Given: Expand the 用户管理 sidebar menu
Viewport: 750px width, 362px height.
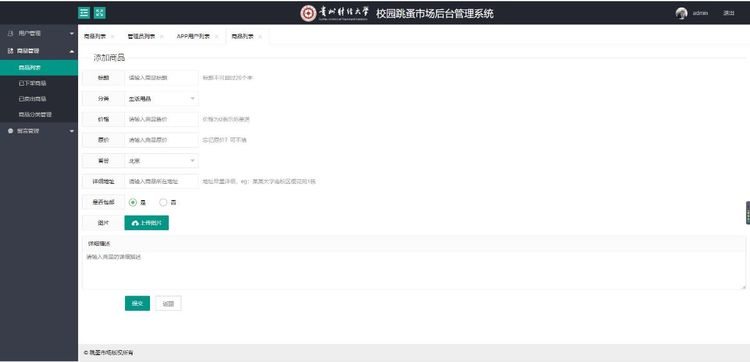Looking at the screenshot, I should pyautogui.click(x=39, y=33).
